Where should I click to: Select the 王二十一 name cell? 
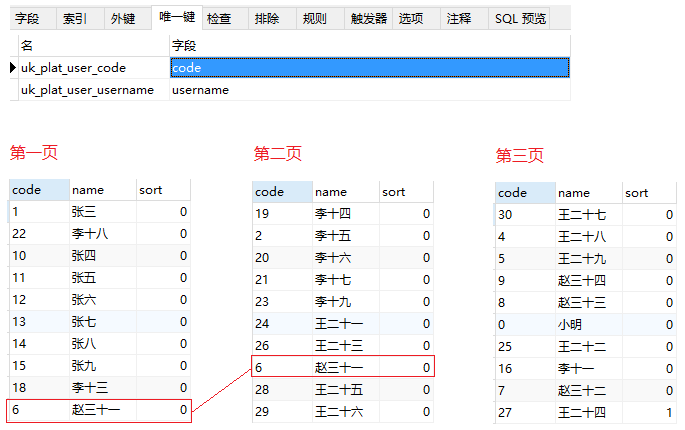coord(346,324)
